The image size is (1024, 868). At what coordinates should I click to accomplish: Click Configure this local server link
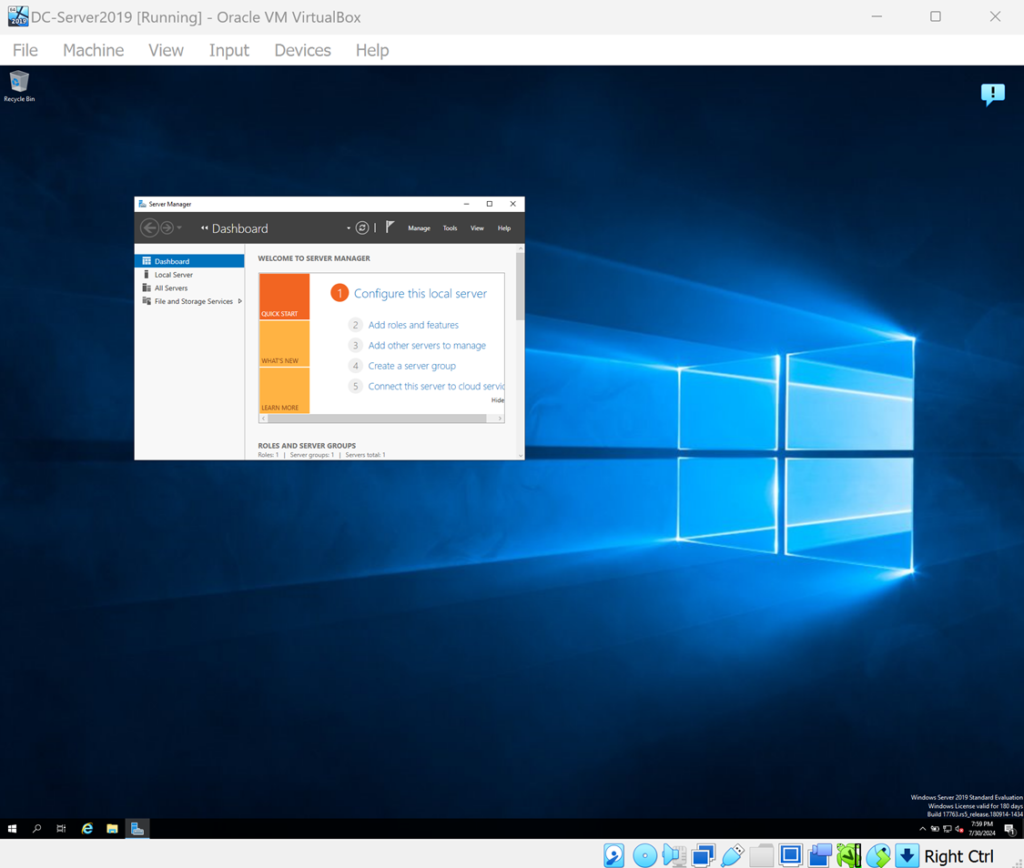pos(420,293)
